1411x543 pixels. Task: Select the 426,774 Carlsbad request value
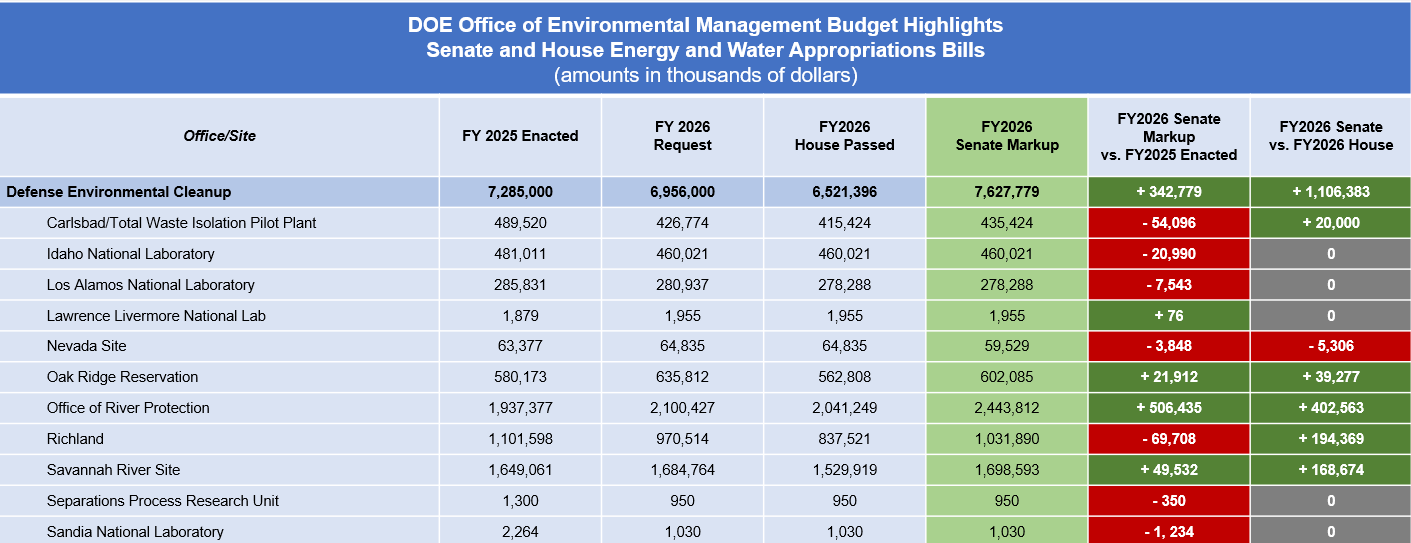[683, 223]
